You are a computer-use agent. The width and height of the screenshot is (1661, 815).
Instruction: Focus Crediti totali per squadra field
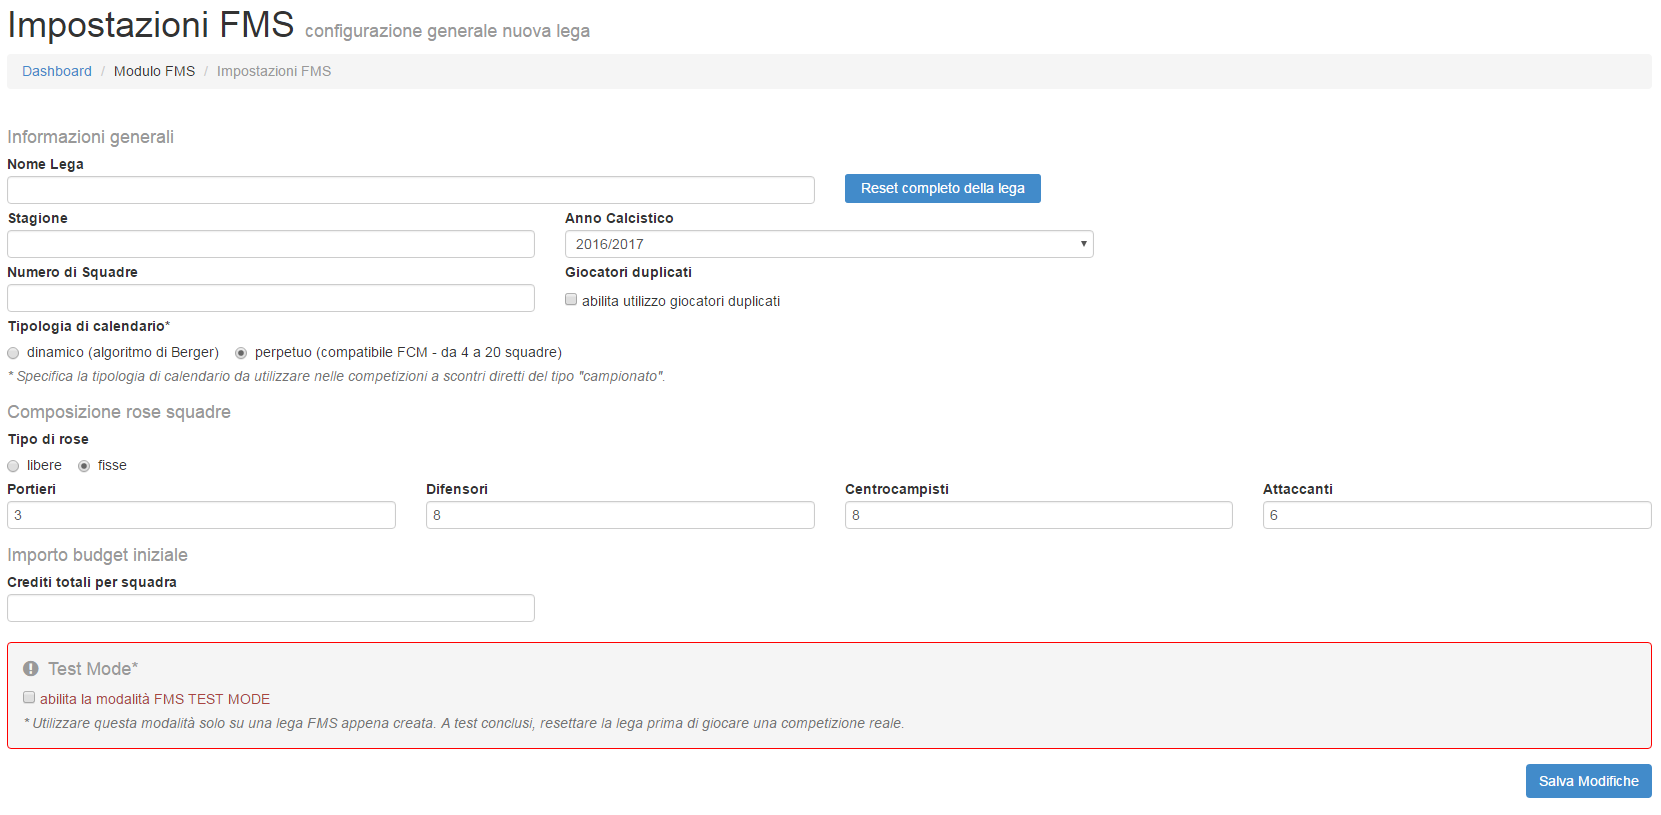point(270,608)
